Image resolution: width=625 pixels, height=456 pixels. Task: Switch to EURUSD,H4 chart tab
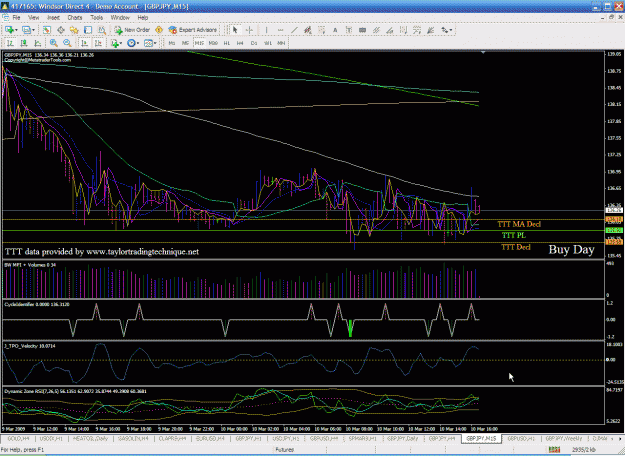tap(210, 438)
